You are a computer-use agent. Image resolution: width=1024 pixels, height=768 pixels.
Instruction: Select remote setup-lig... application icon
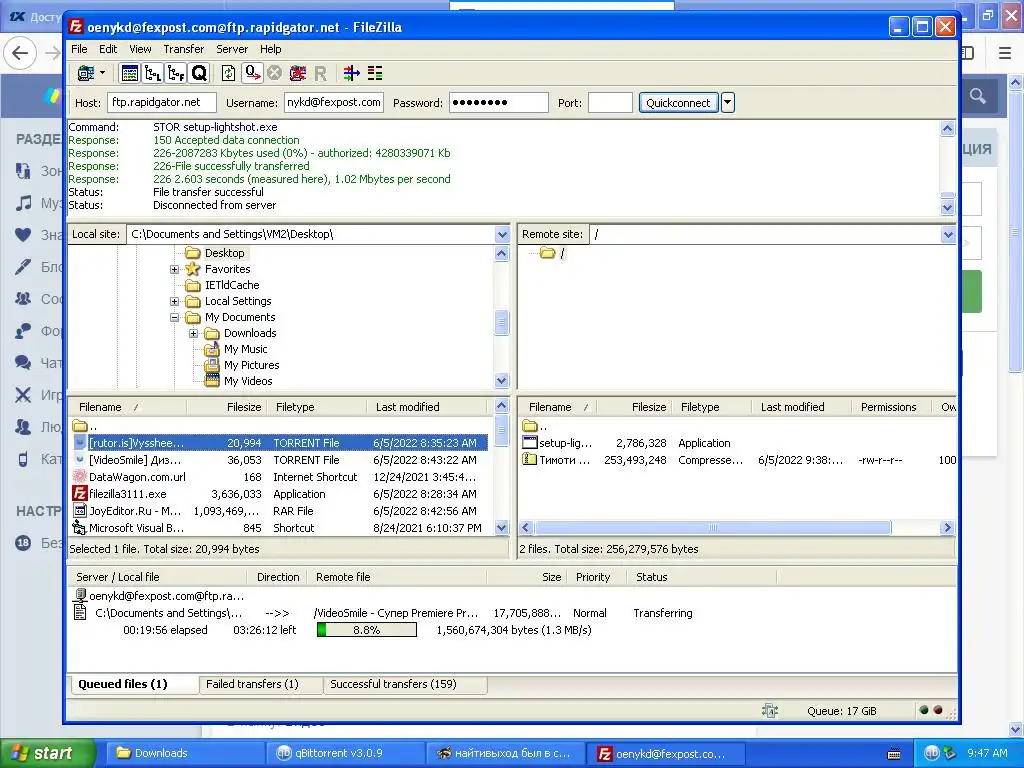(530, 443)
